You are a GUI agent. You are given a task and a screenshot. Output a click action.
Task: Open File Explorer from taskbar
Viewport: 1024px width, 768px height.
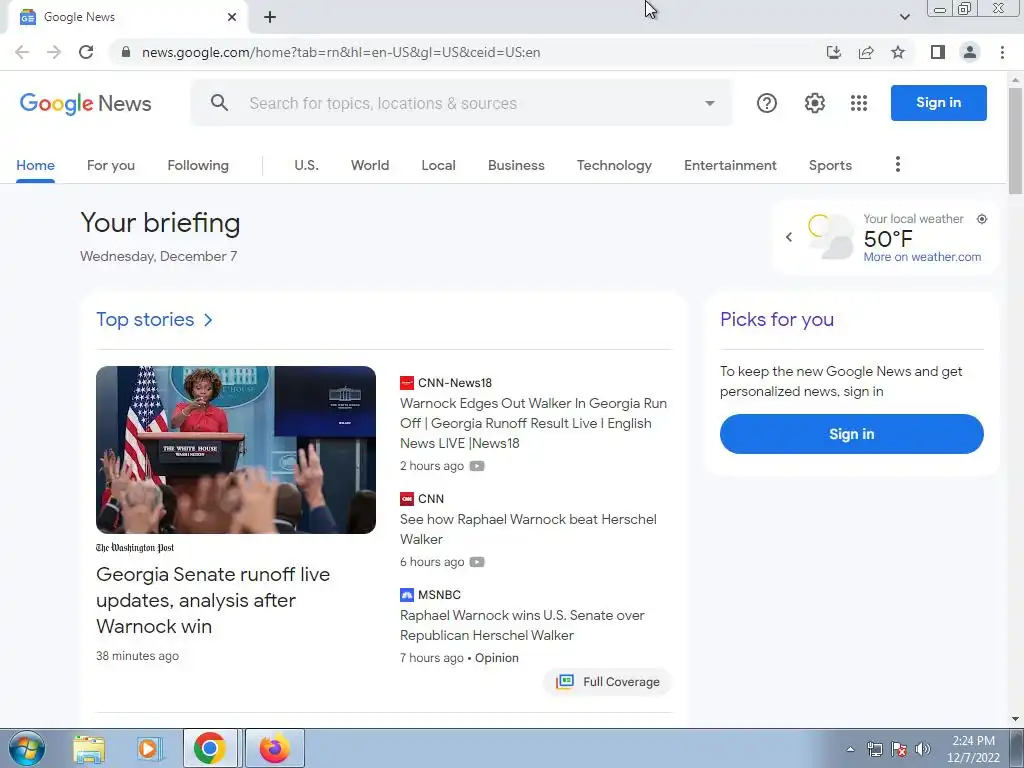pyautogui.click(x=89, y=748)
